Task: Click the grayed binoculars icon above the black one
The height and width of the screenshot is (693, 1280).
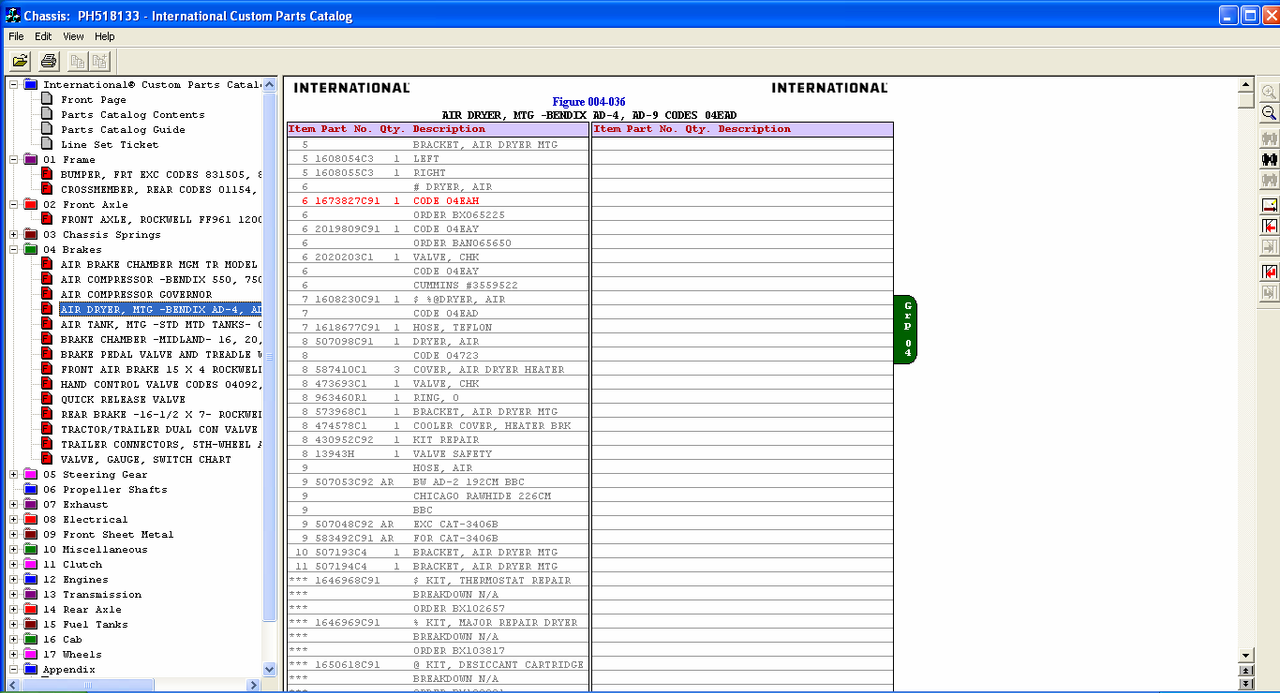Action: pyautogui.click(x=1269, y=138)
